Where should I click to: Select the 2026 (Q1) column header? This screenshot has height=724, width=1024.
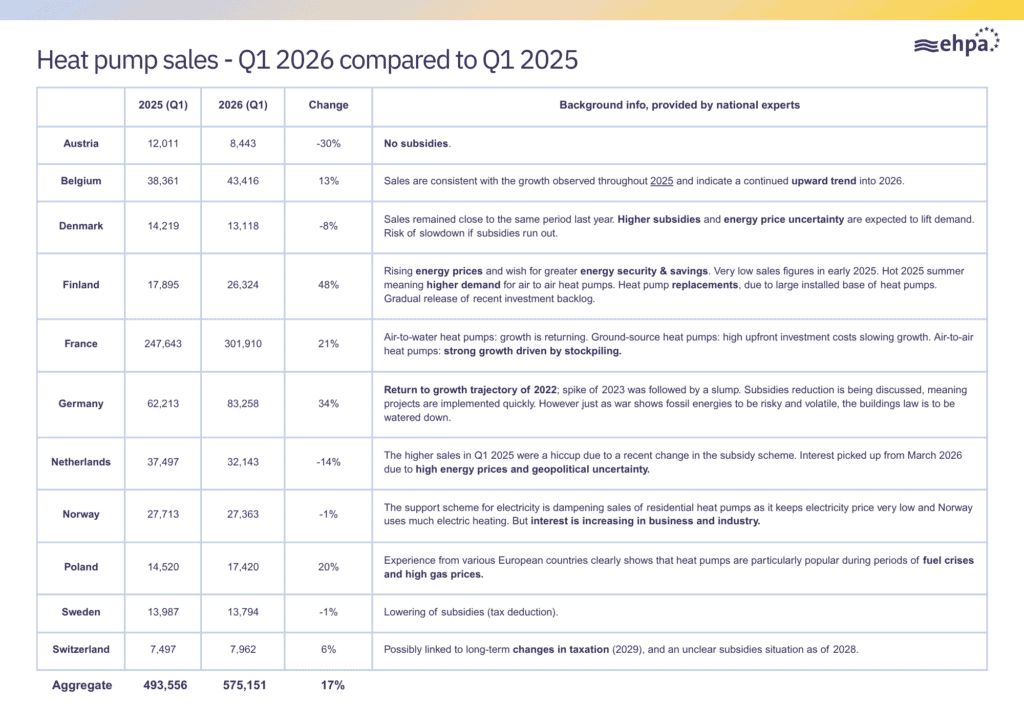tap(243, 105)
